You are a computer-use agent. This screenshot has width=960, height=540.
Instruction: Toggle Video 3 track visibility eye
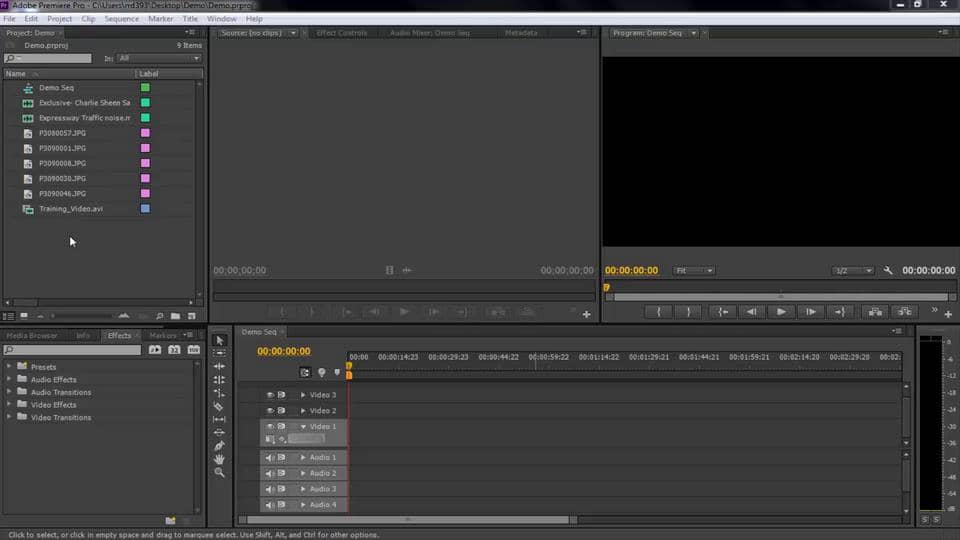click(x=270, y=395)
